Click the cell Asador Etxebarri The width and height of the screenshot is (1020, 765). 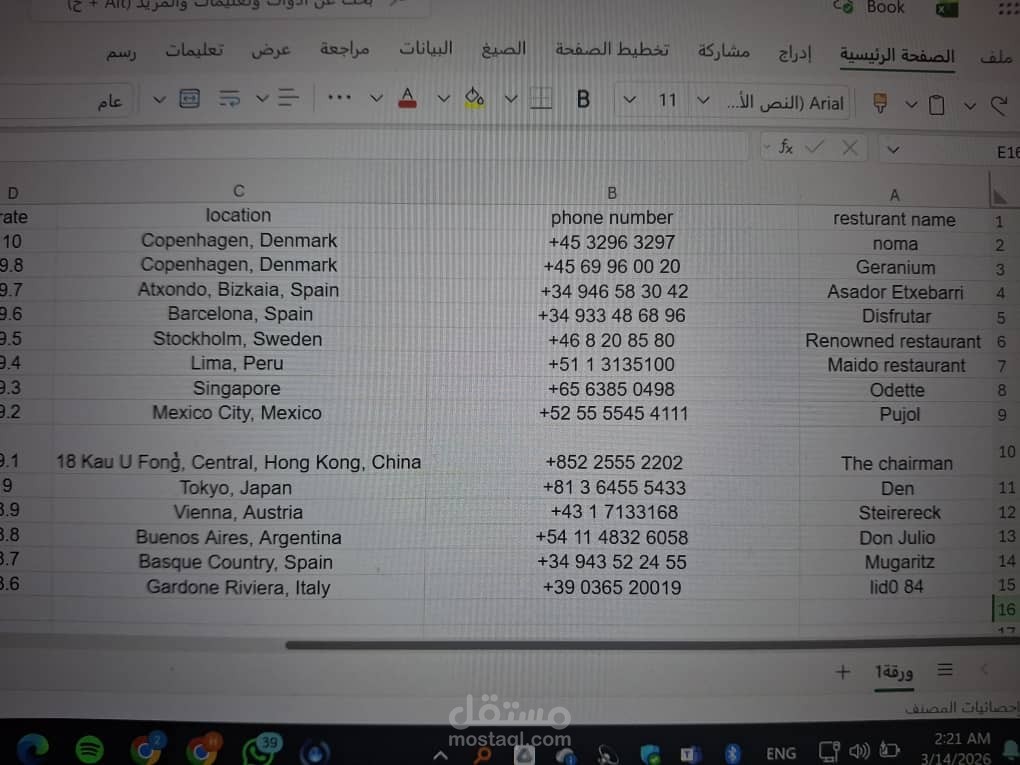(x=895, y=292)
